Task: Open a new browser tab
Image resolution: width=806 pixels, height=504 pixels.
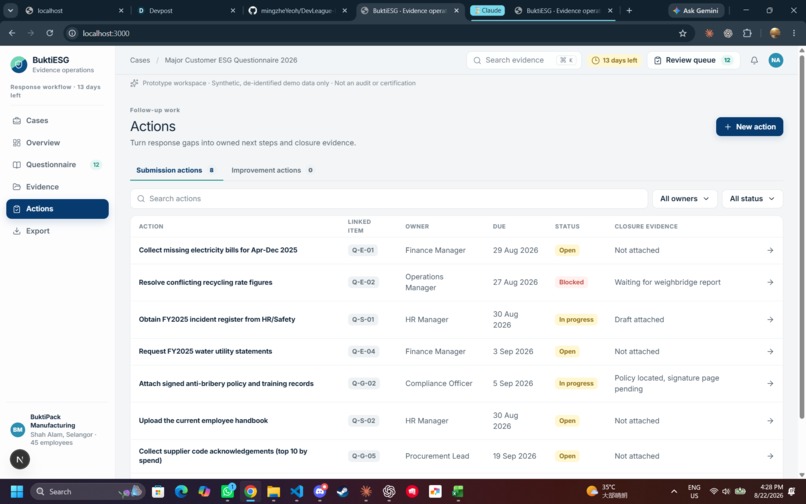Action: [x=629, y=10]
